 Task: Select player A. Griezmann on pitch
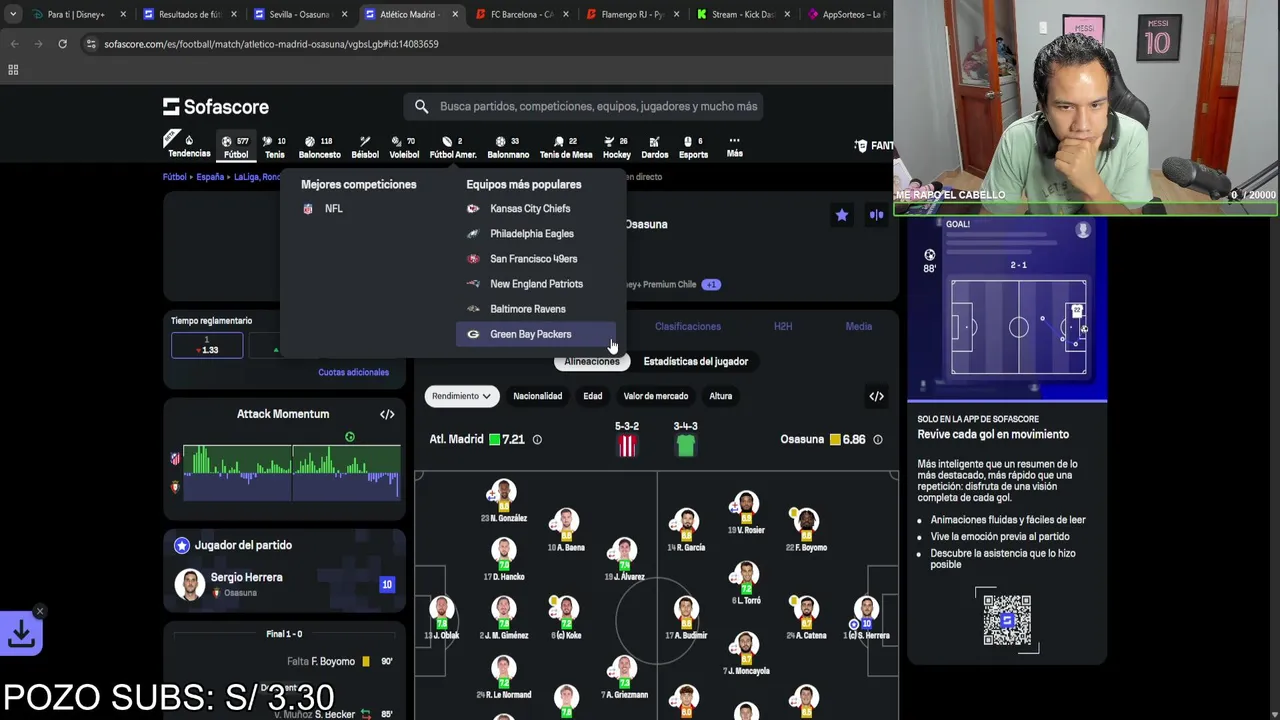625,677
